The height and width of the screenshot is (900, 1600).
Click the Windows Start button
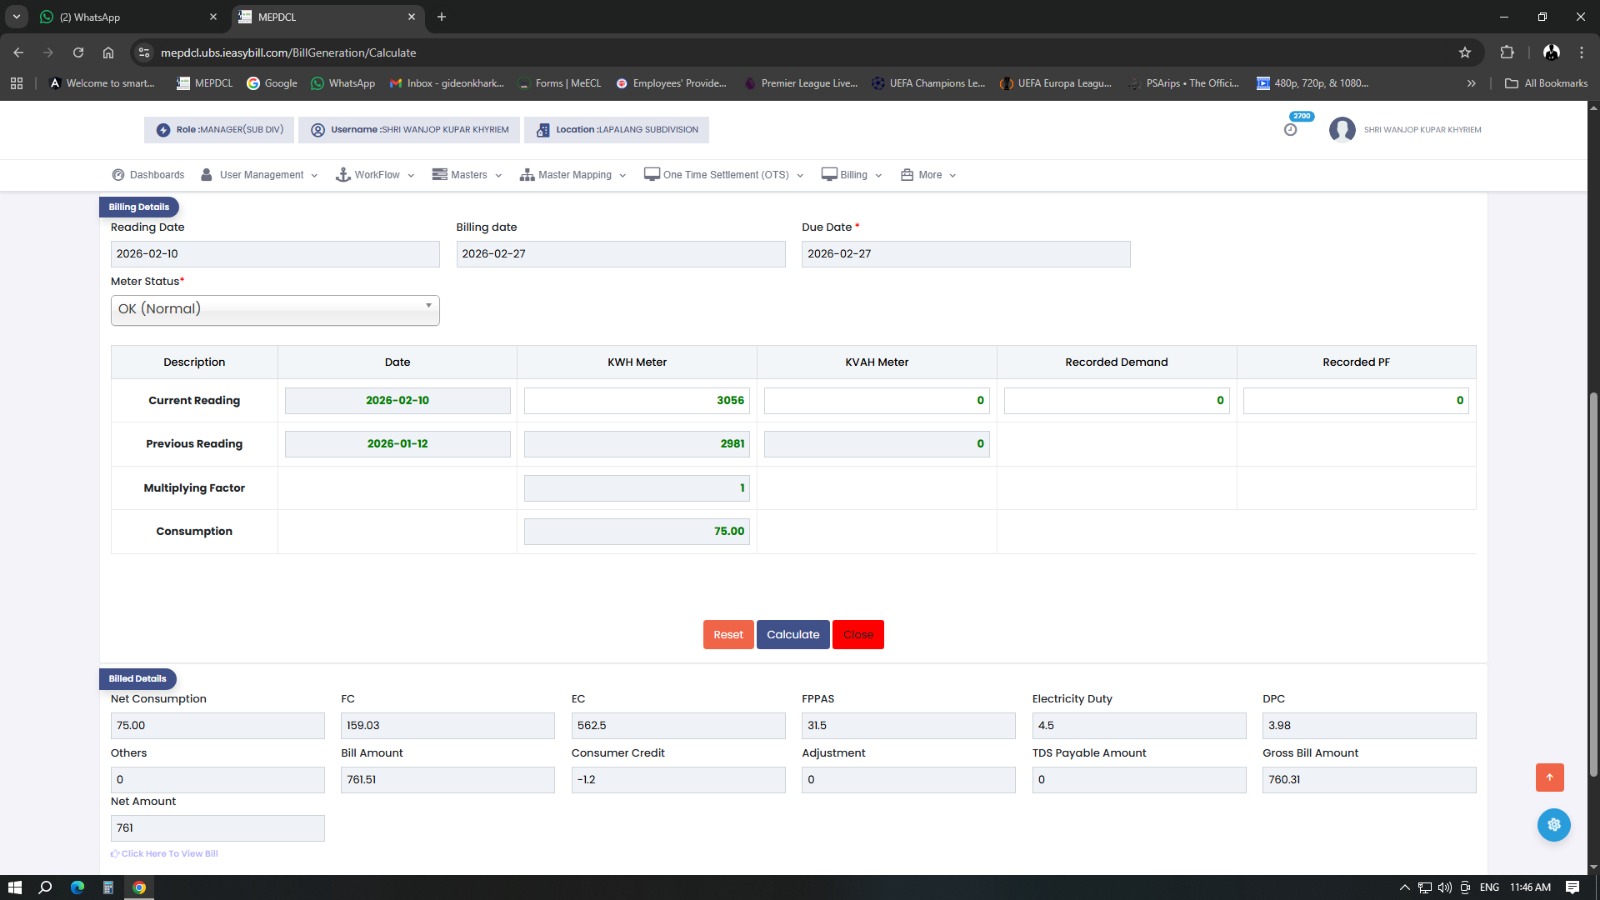(x=15, y=887)
